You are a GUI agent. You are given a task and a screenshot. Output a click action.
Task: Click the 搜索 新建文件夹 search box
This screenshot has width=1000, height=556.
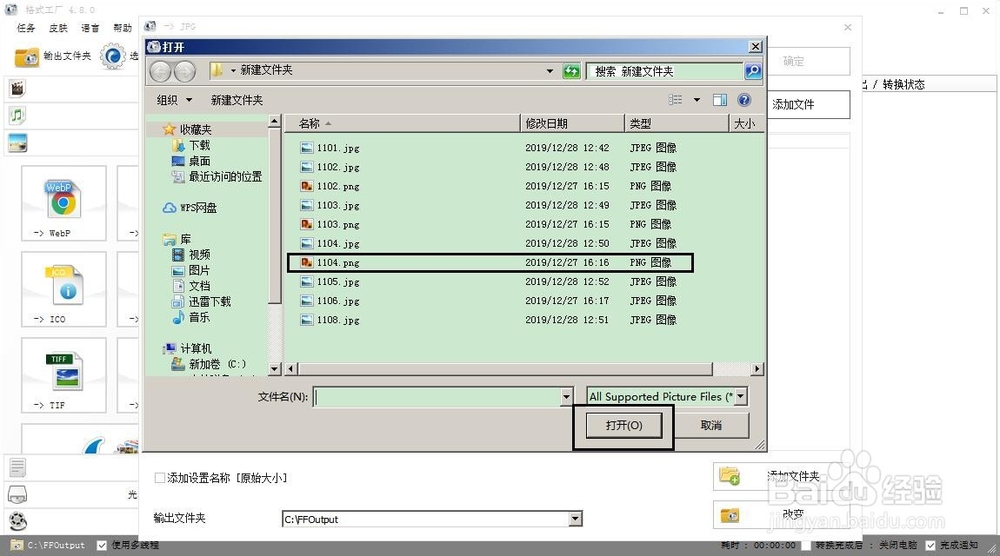click(x=665, y=71)
